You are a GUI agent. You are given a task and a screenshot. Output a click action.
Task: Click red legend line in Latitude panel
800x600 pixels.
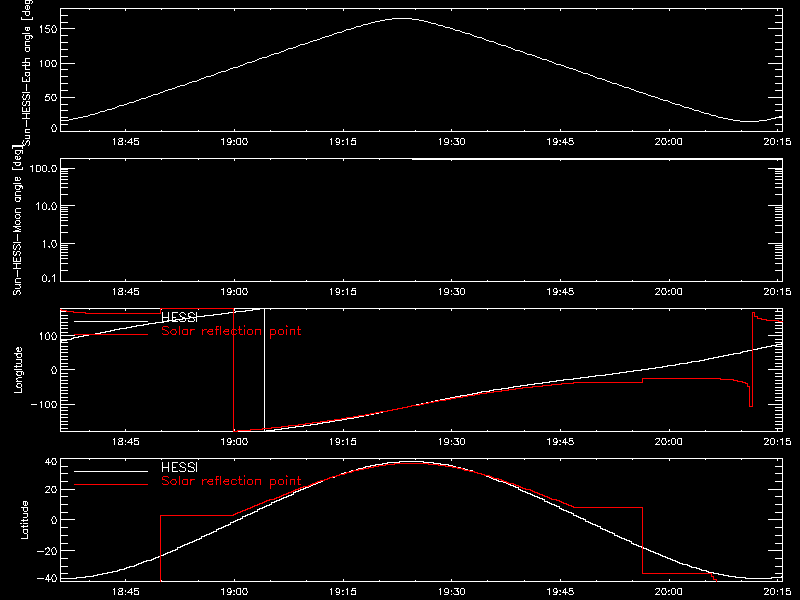pos(111,484)
